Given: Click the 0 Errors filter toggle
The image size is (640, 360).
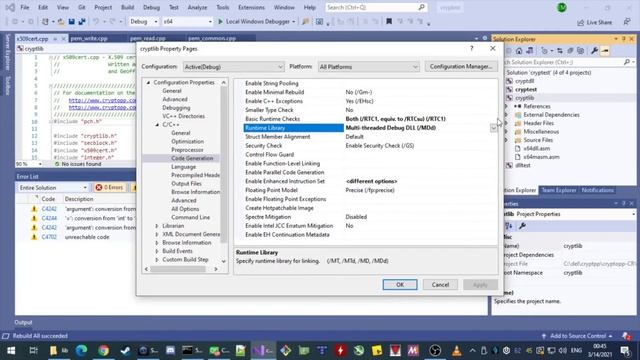Looking at the screenshot, I should point(109,187).
